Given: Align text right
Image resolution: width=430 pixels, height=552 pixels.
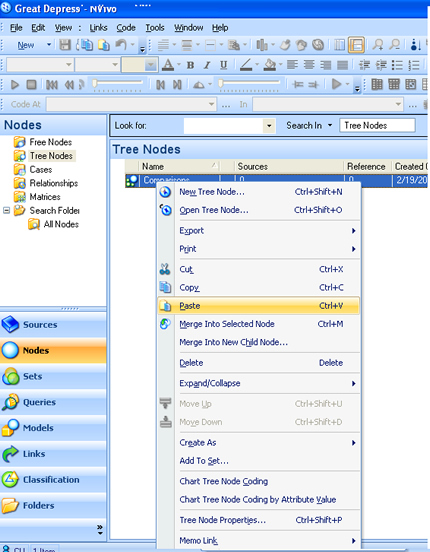Looking at the screenshot, I should [x=325, y=65].
